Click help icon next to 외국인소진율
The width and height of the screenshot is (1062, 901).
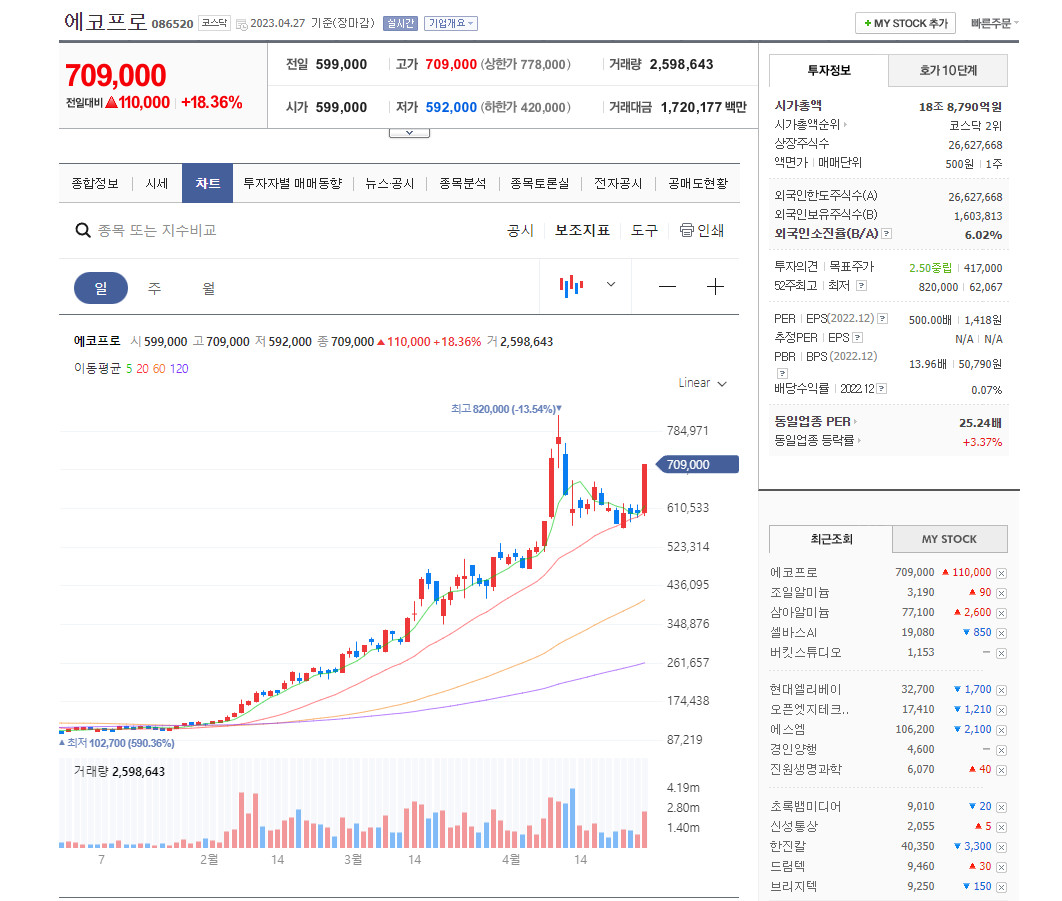pyautogui.click(x=887, y=234)
